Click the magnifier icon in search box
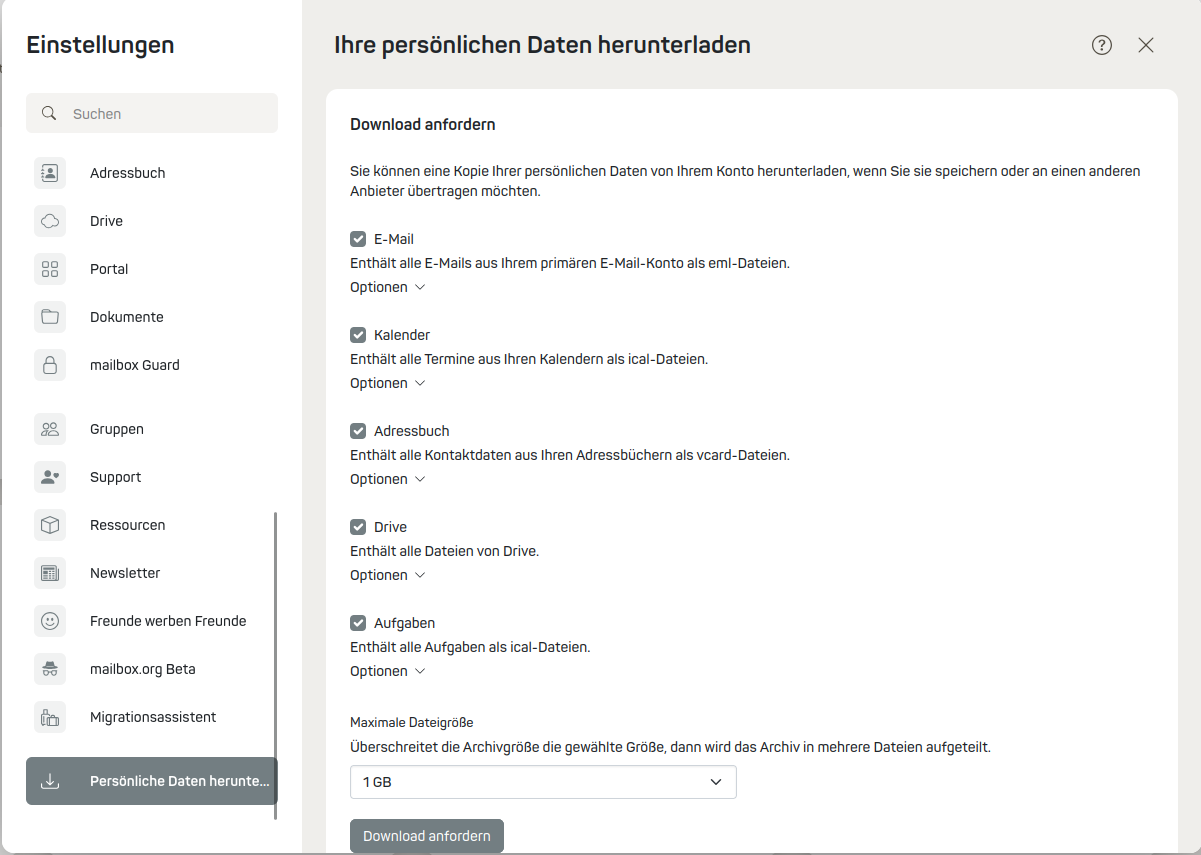The image size is (1201, 855). [x=48, y=113]
